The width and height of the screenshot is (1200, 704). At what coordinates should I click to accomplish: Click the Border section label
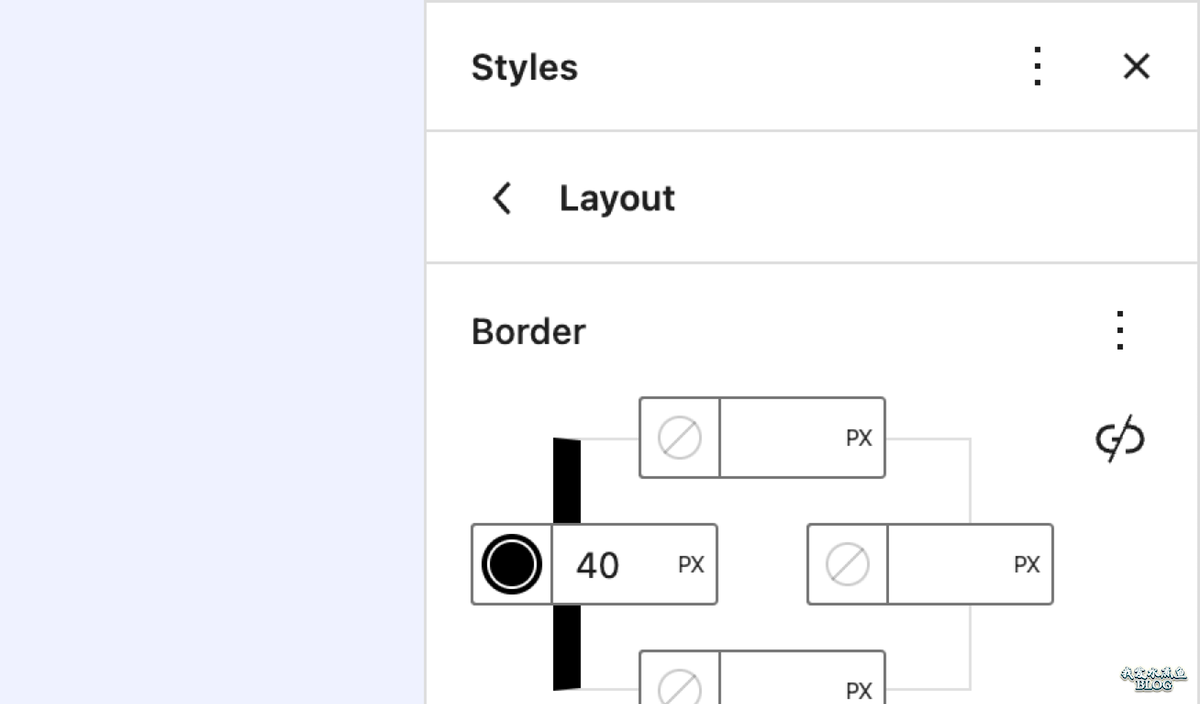click(x=528, y=331)
